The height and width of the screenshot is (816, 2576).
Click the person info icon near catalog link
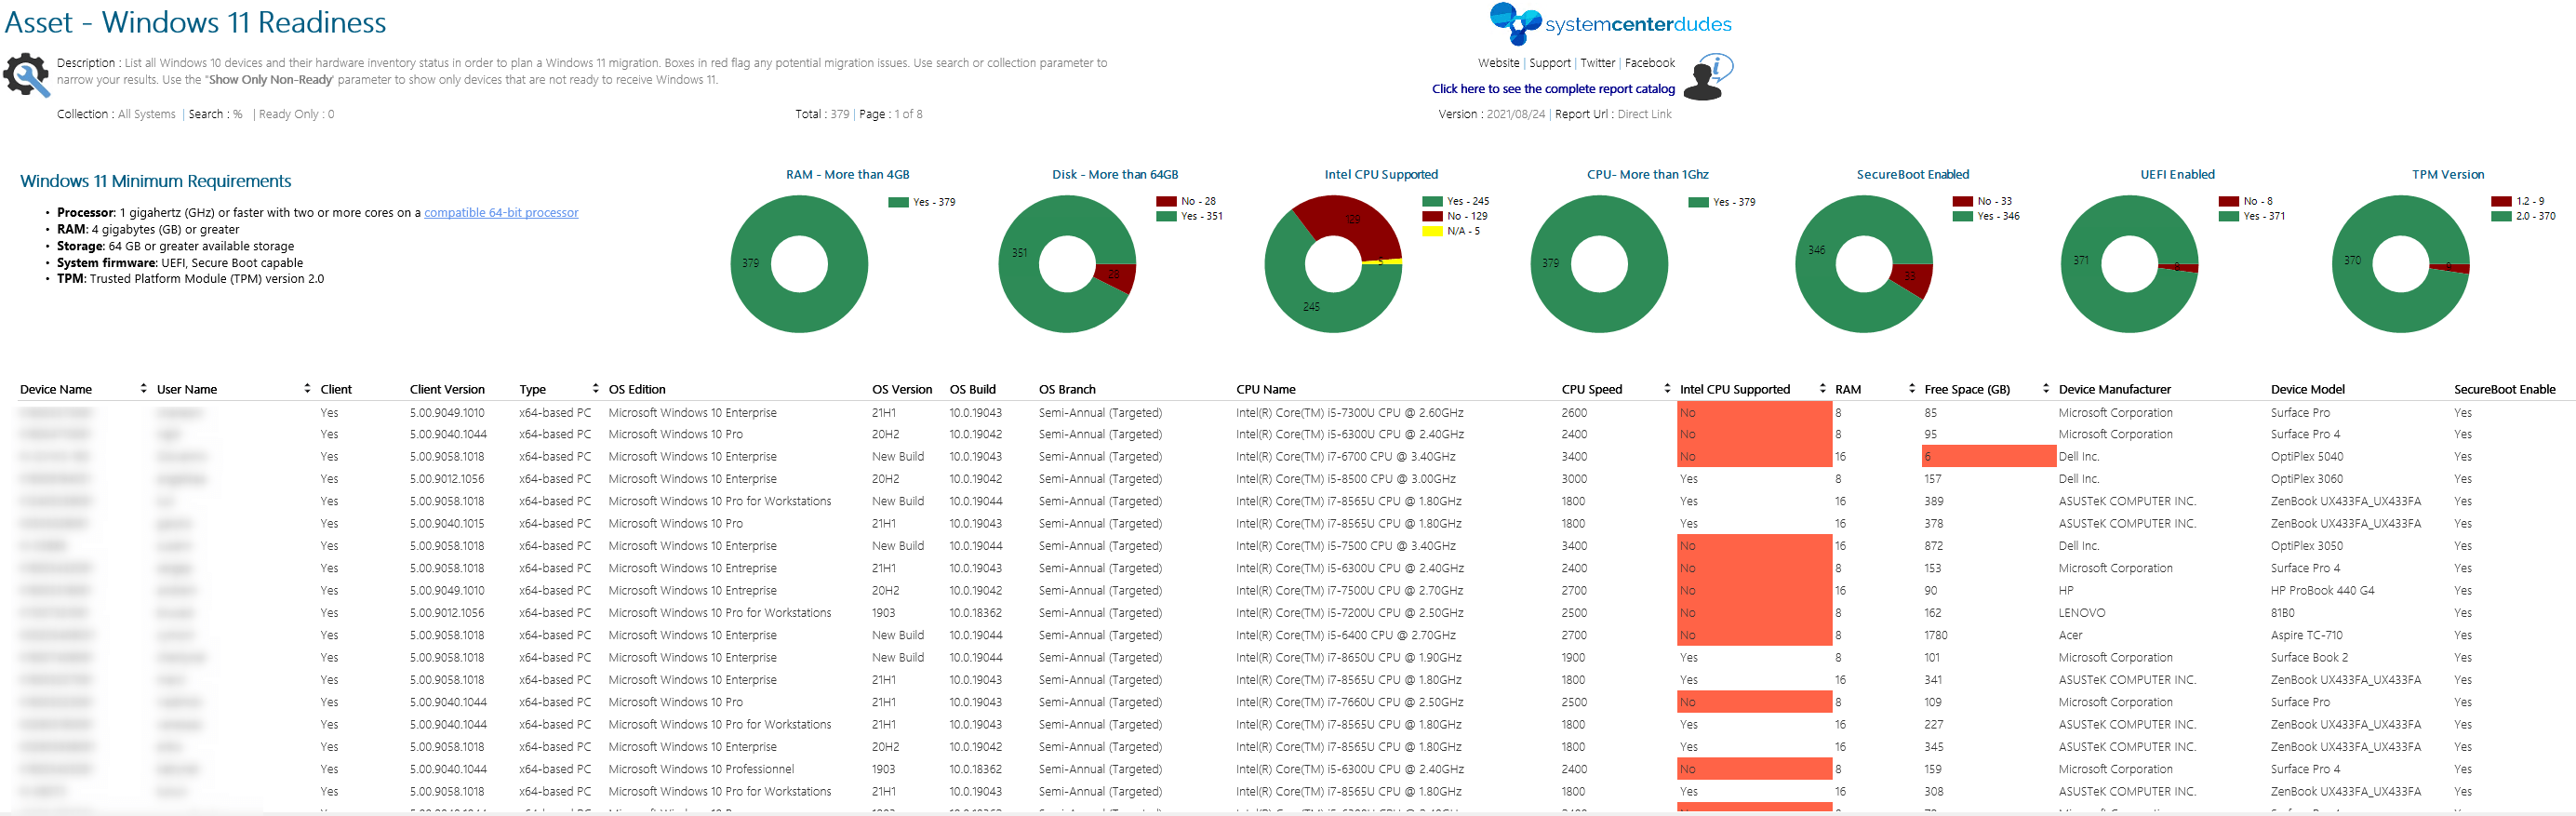pos(1708,78)
